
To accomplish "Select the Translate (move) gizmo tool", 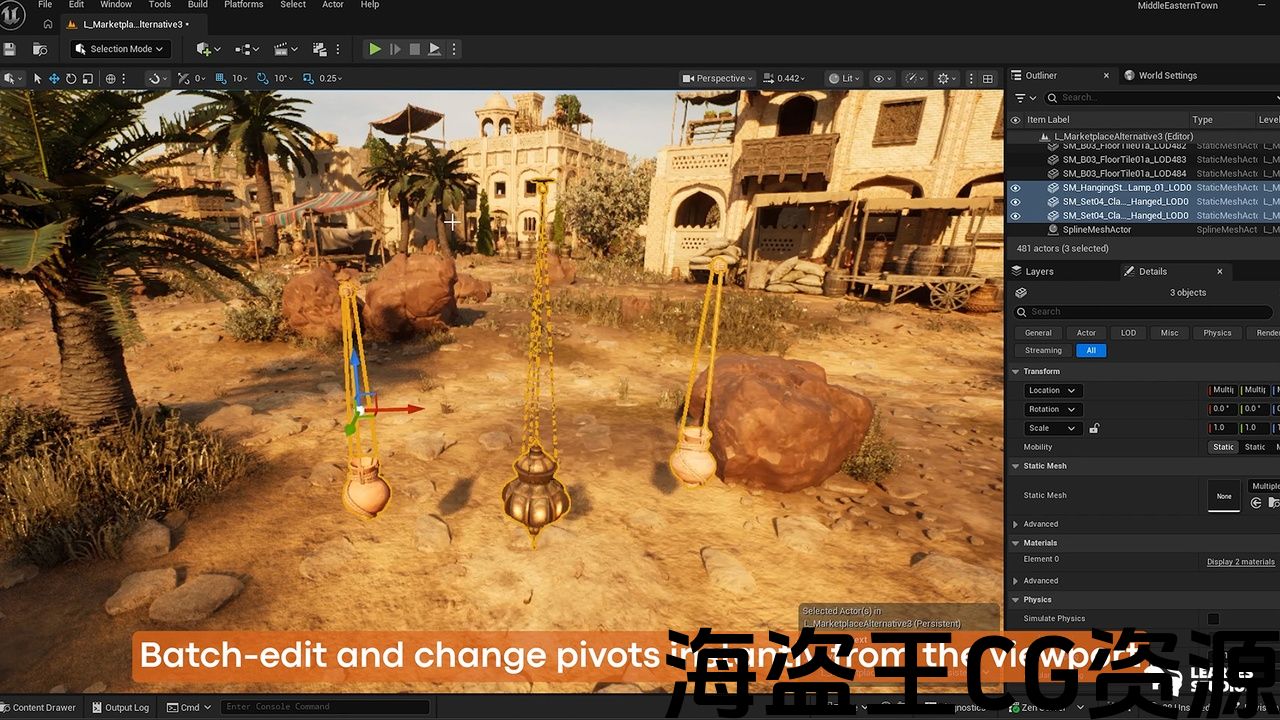I will click(54, 78).
